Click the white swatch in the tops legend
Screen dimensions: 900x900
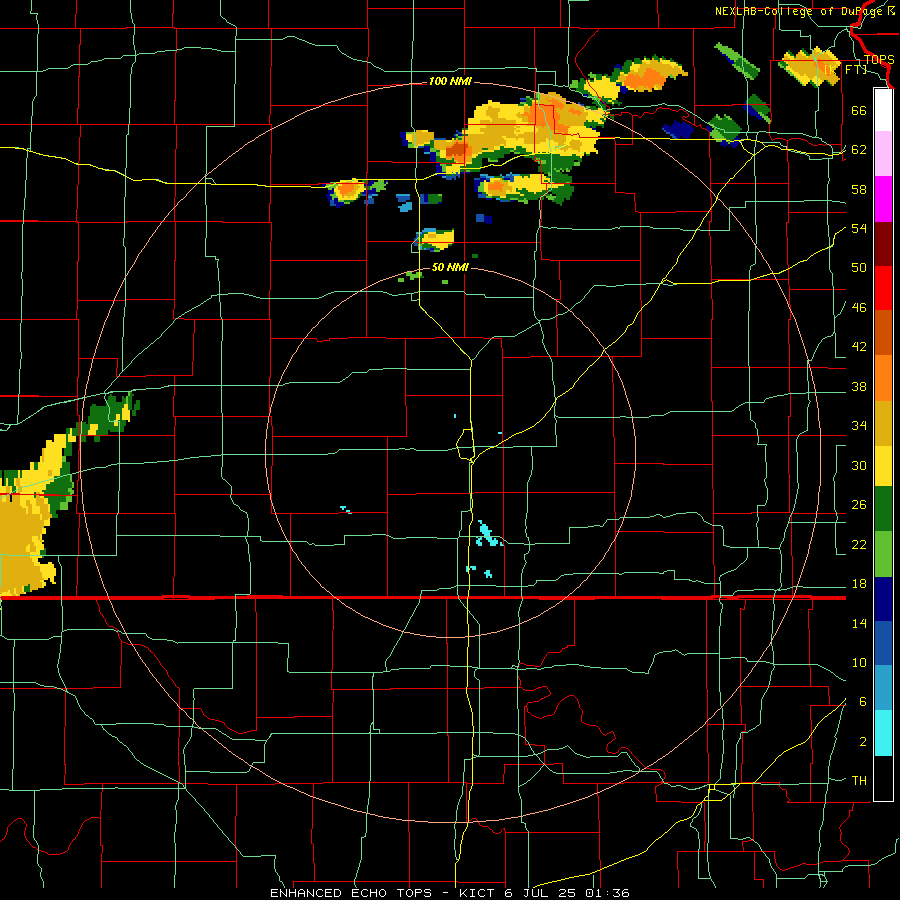coord(883,110)
